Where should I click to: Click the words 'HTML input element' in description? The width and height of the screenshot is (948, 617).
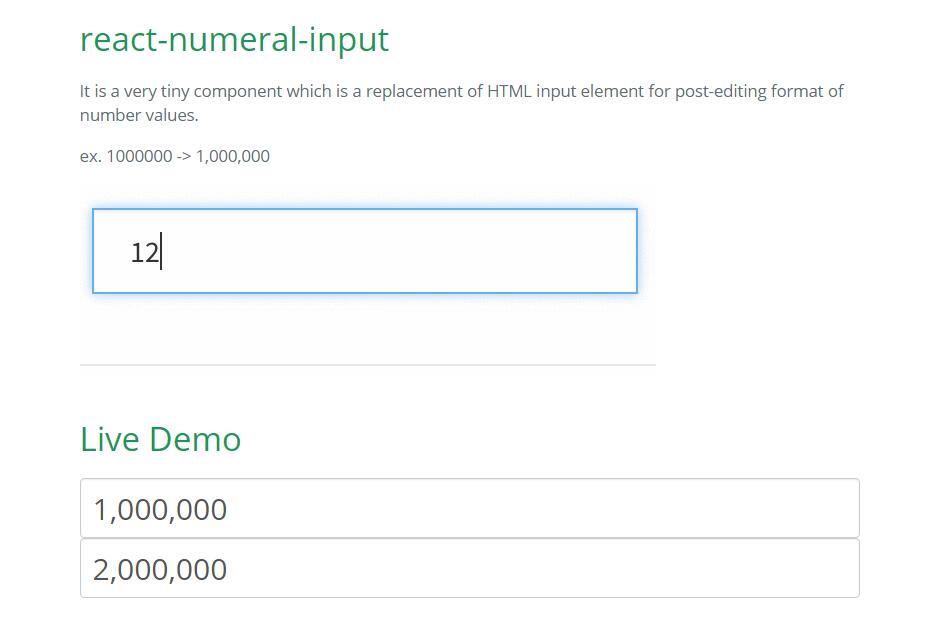563,92
